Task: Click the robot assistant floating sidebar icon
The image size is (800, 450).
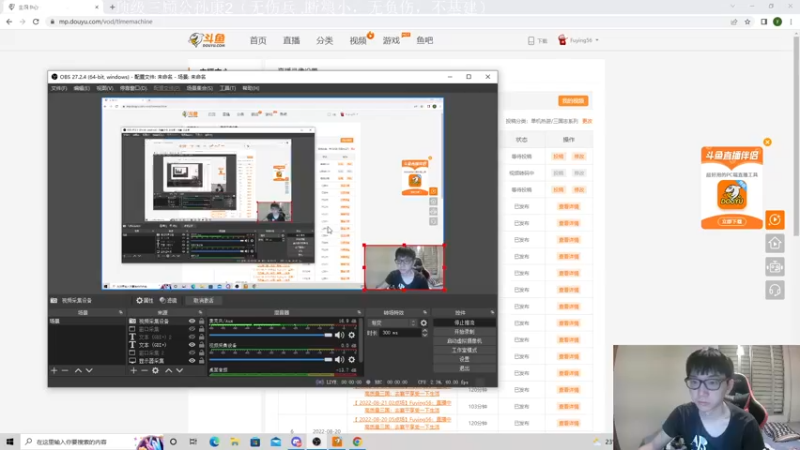Action: 774,267
